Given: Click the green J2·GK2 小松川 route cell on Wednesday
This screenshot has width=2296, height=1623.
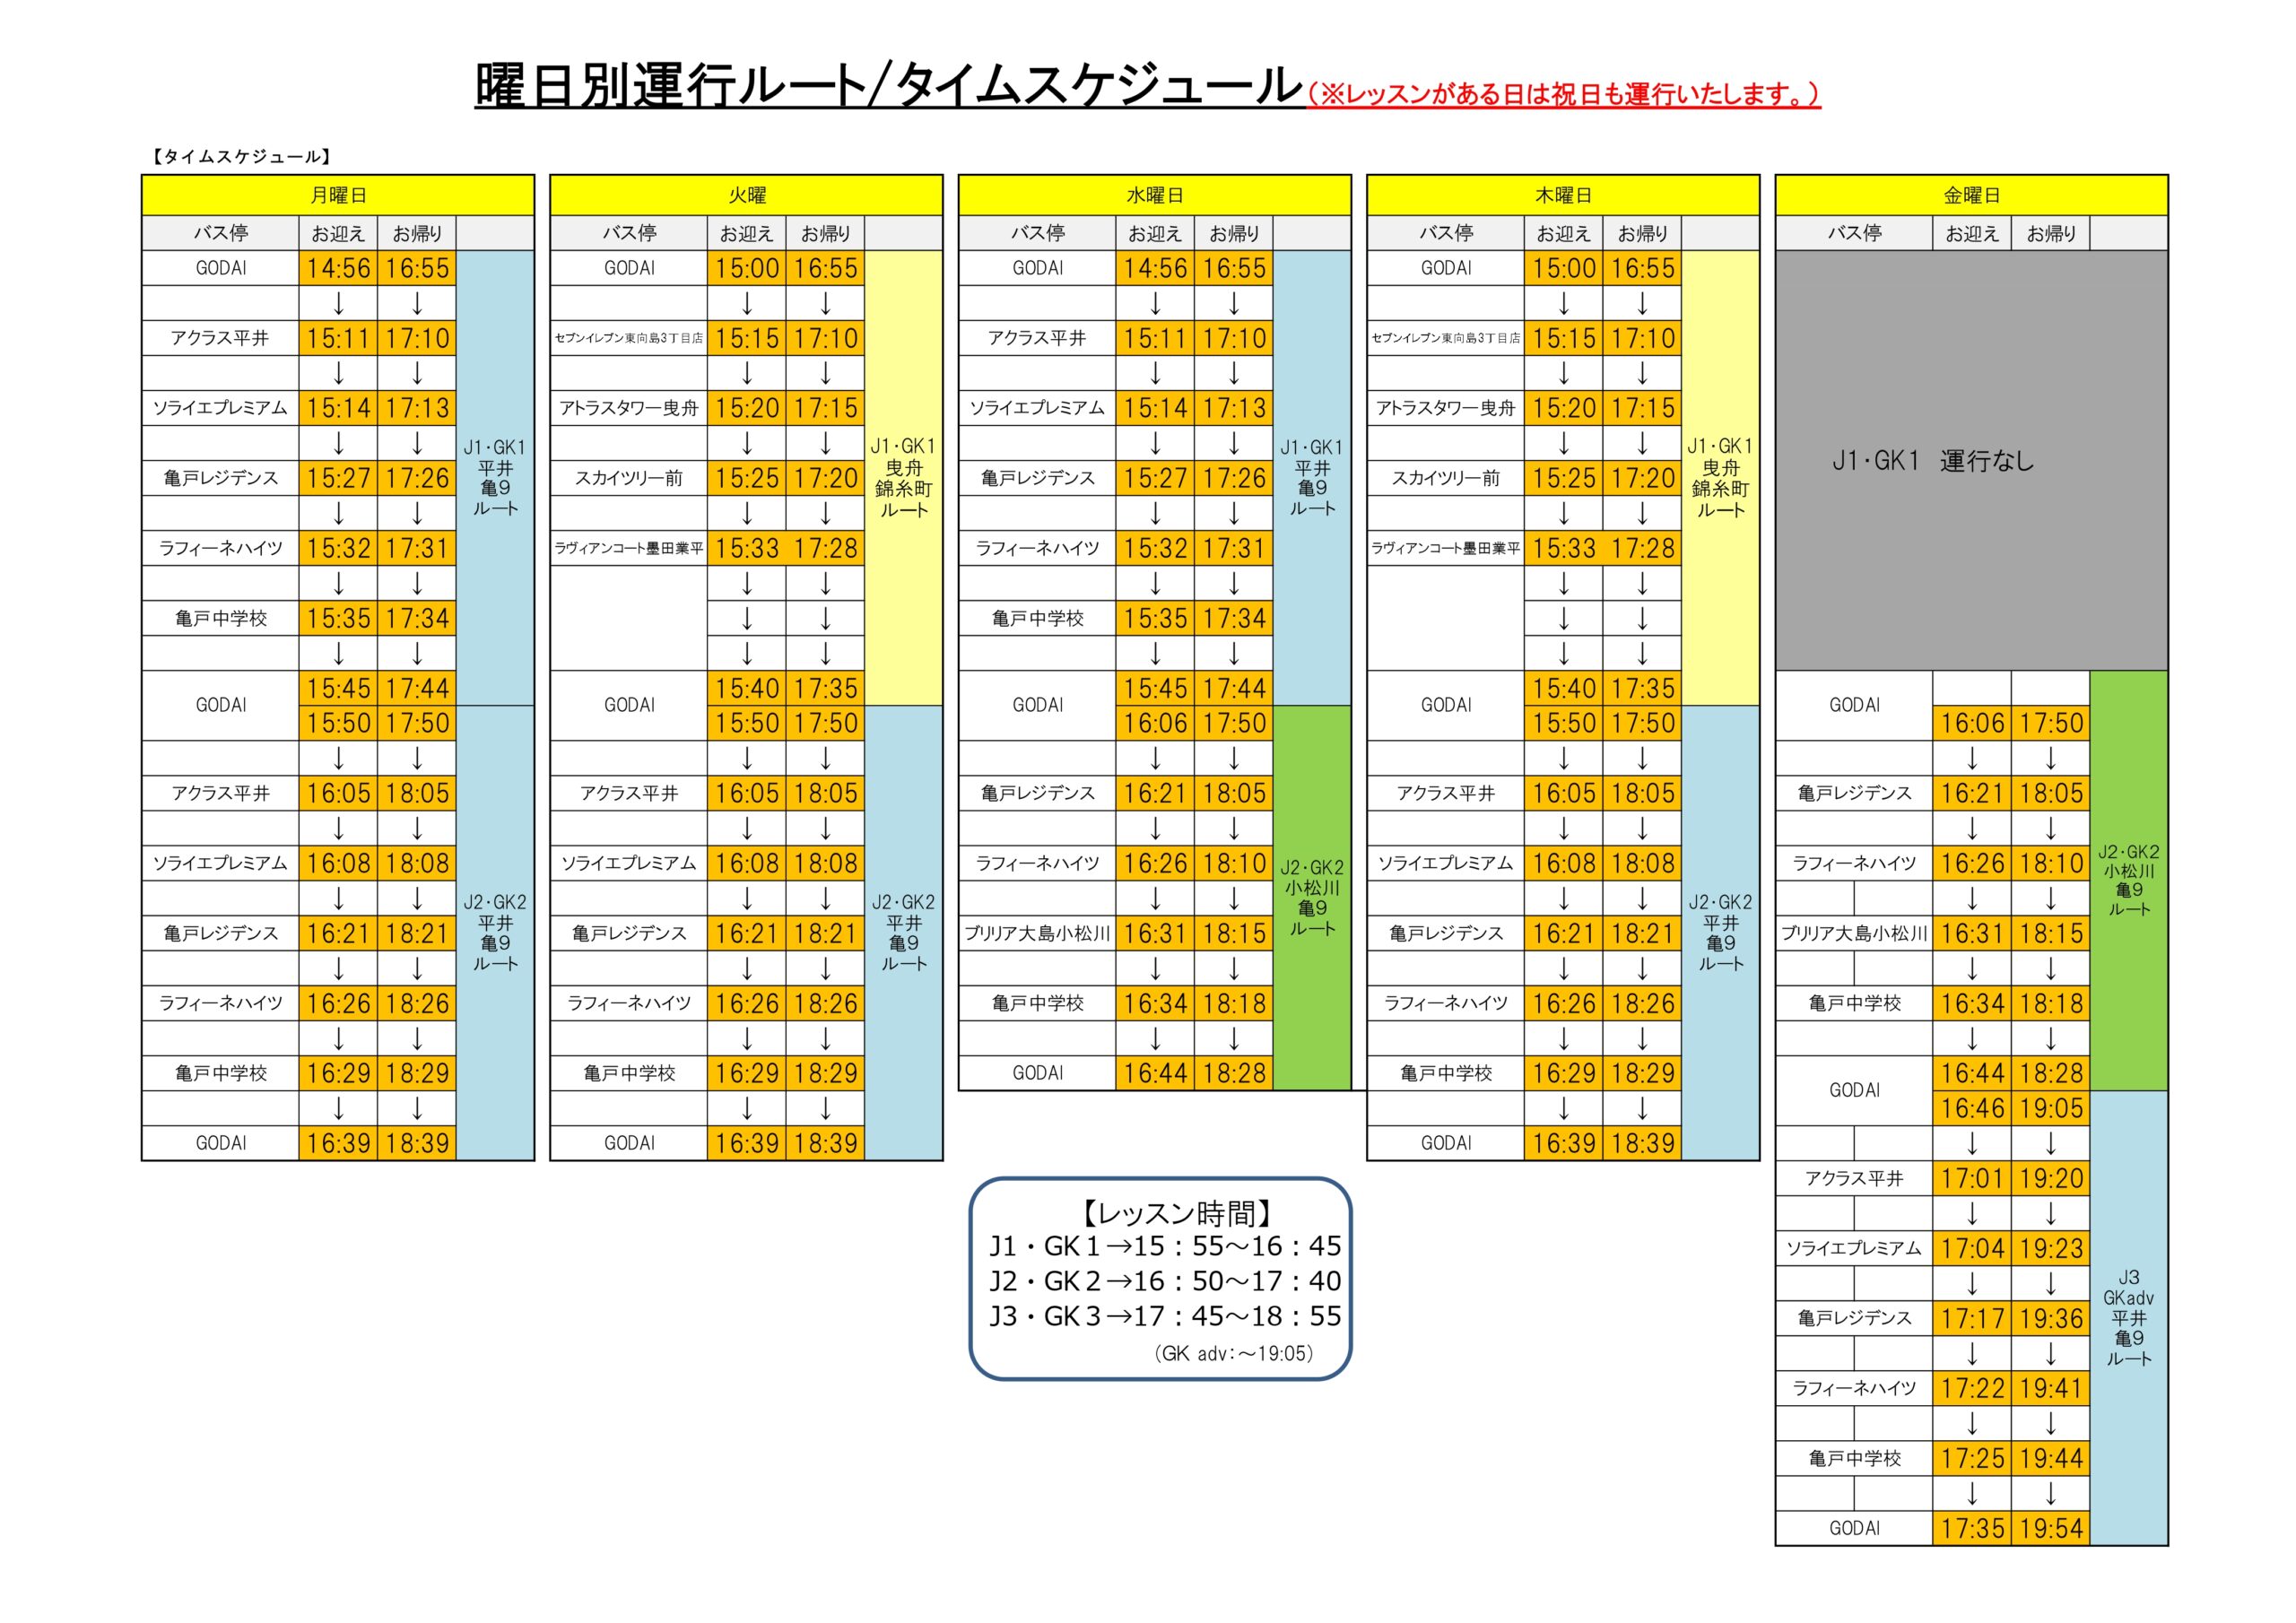Looking at the screenshot, I should (1312, 897).
